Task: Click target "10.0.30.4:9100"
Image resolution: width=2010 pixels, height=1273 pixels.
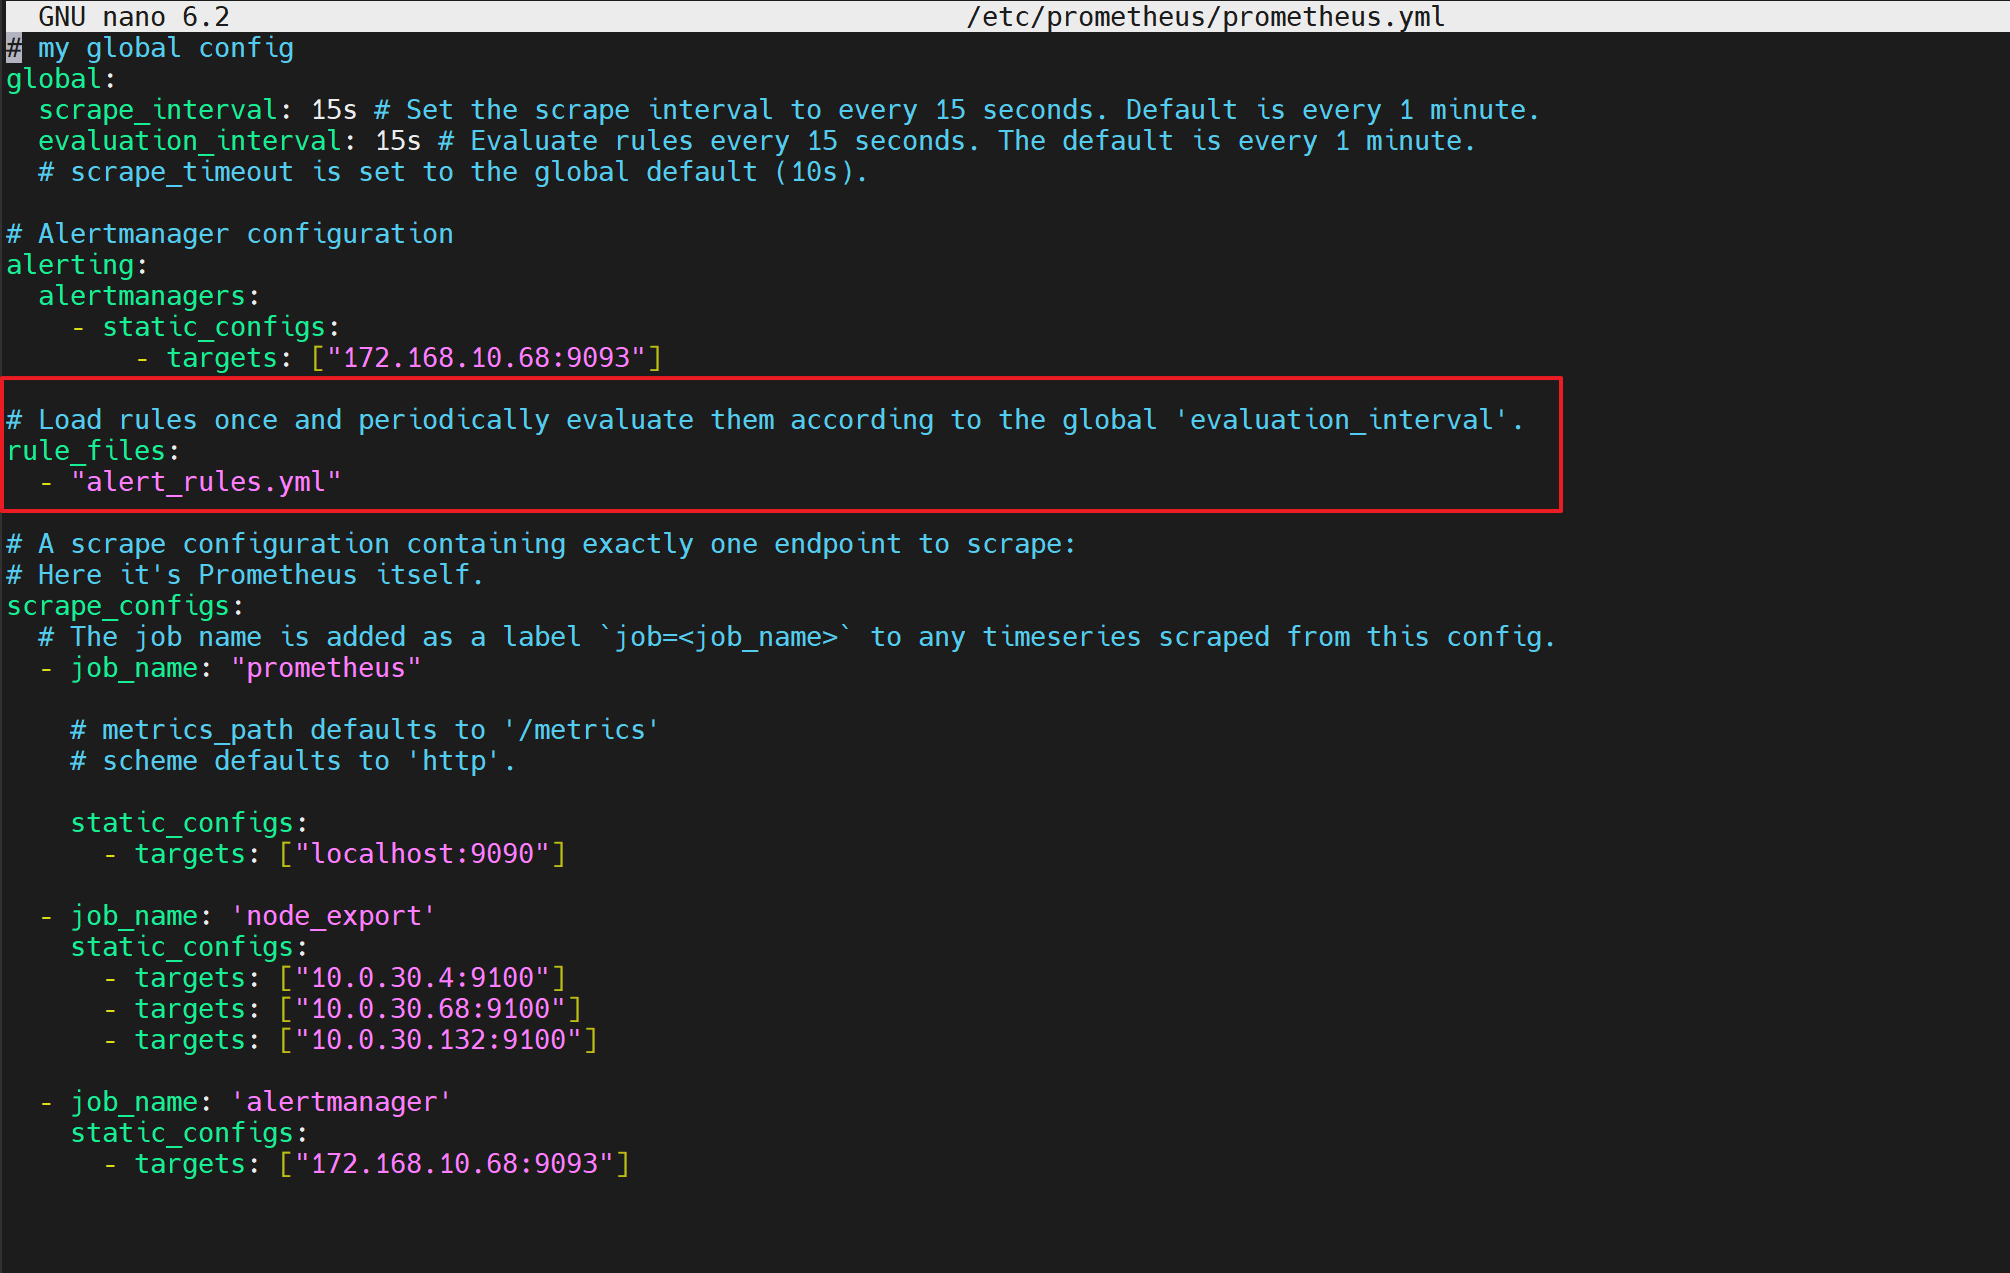Action: pos(422,978)
